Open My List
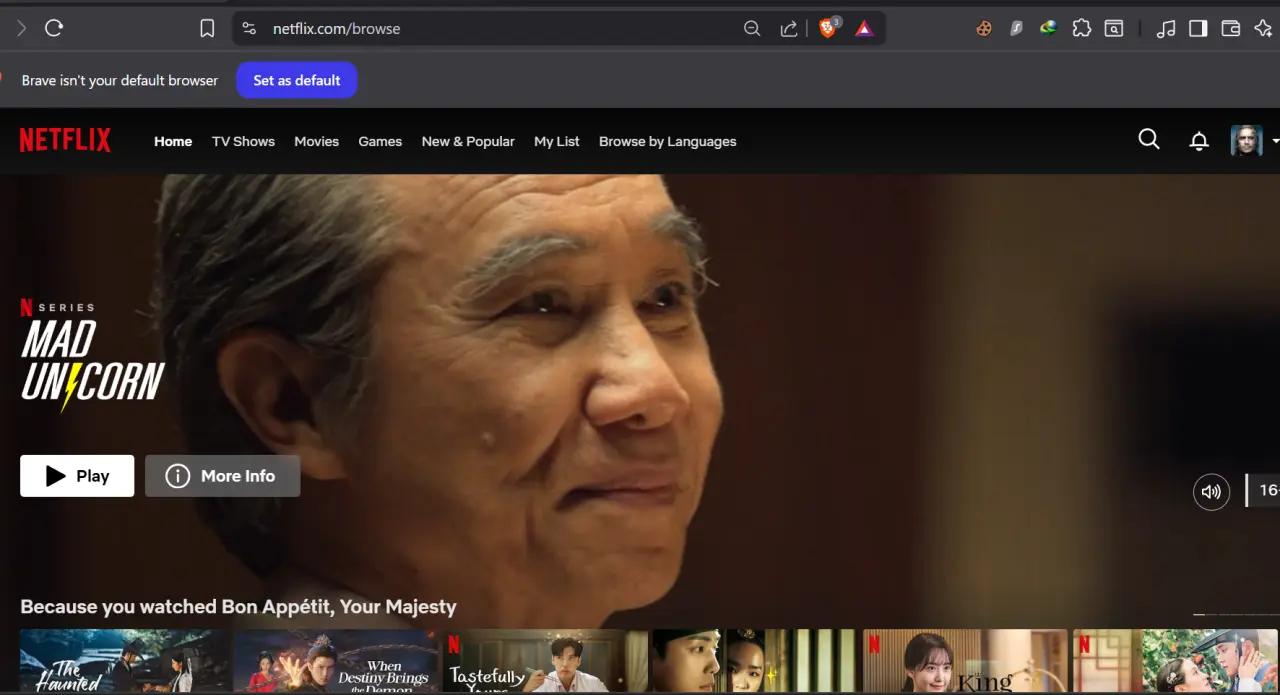Viewport: 1280px width, 695px height. click(x=557, y=141)
